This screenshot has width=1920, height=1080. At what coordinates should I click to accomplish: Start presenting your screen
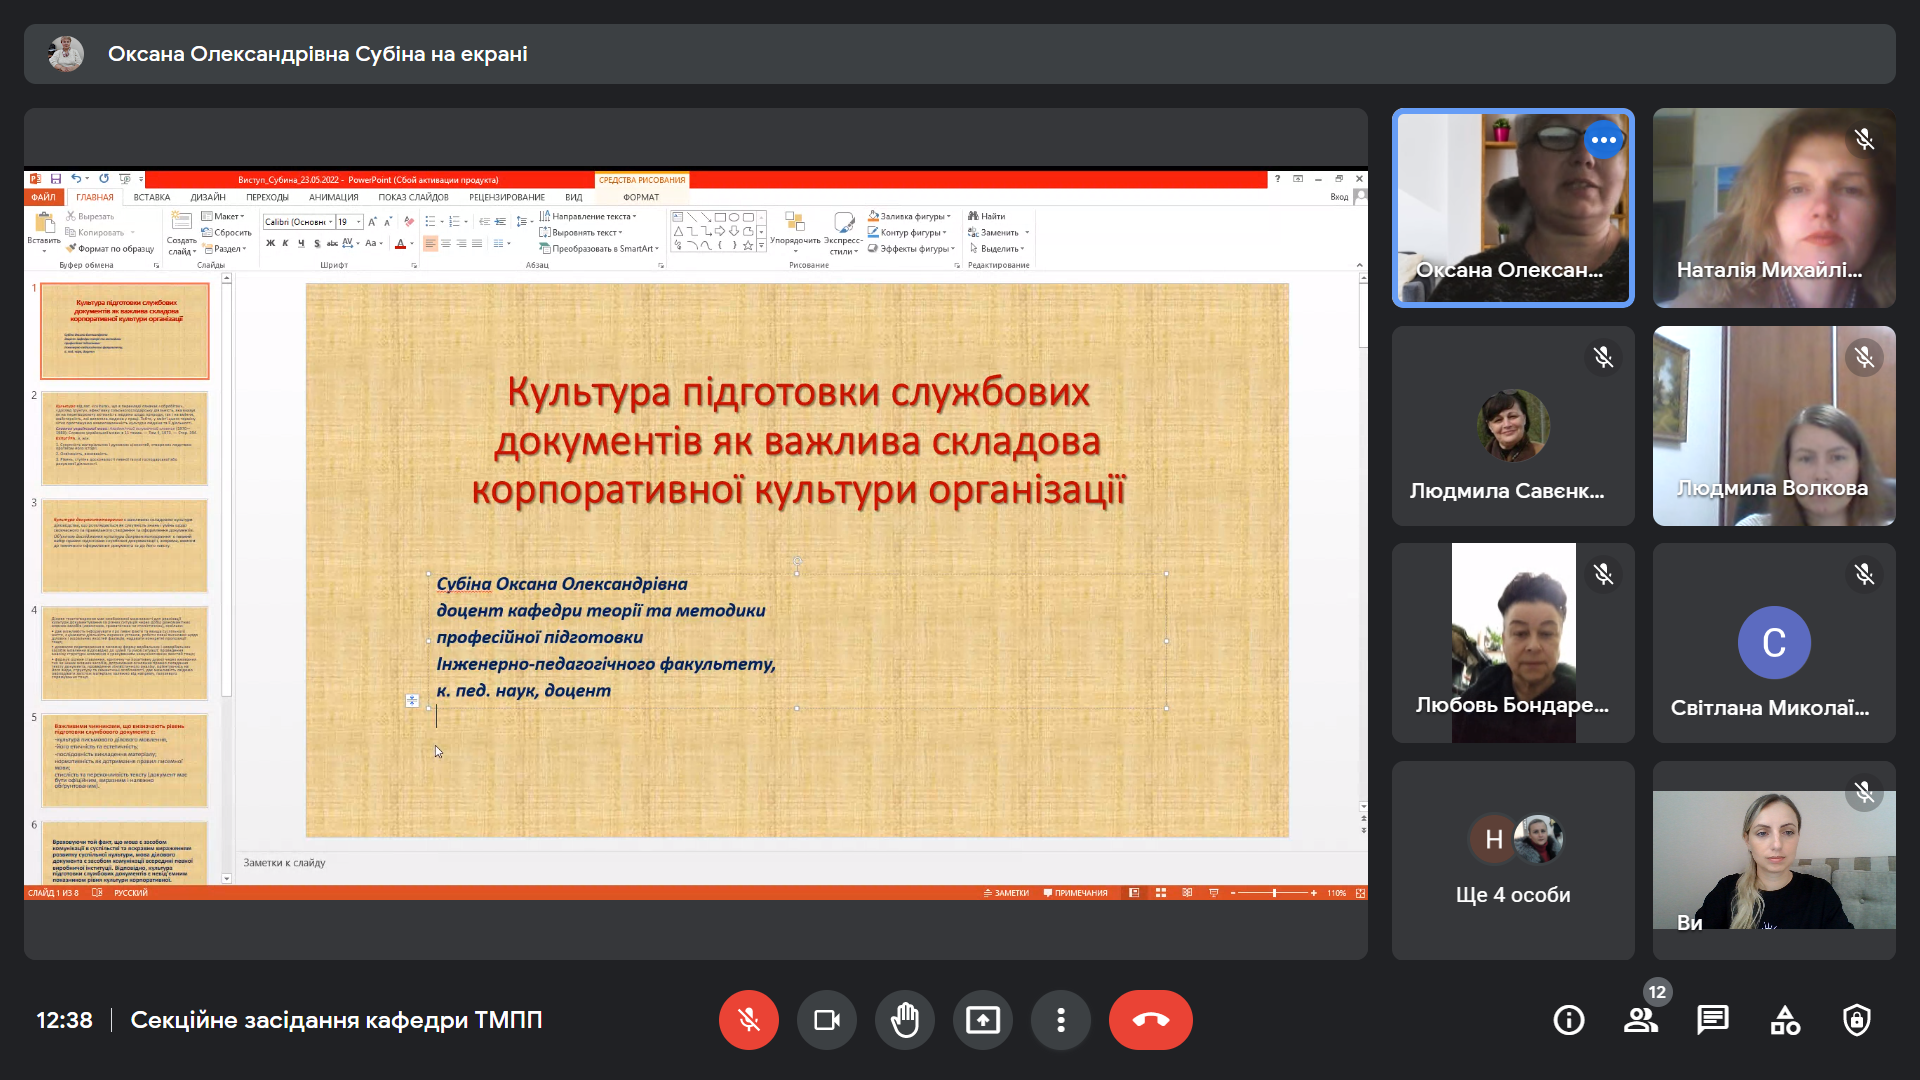(982, 1020)
